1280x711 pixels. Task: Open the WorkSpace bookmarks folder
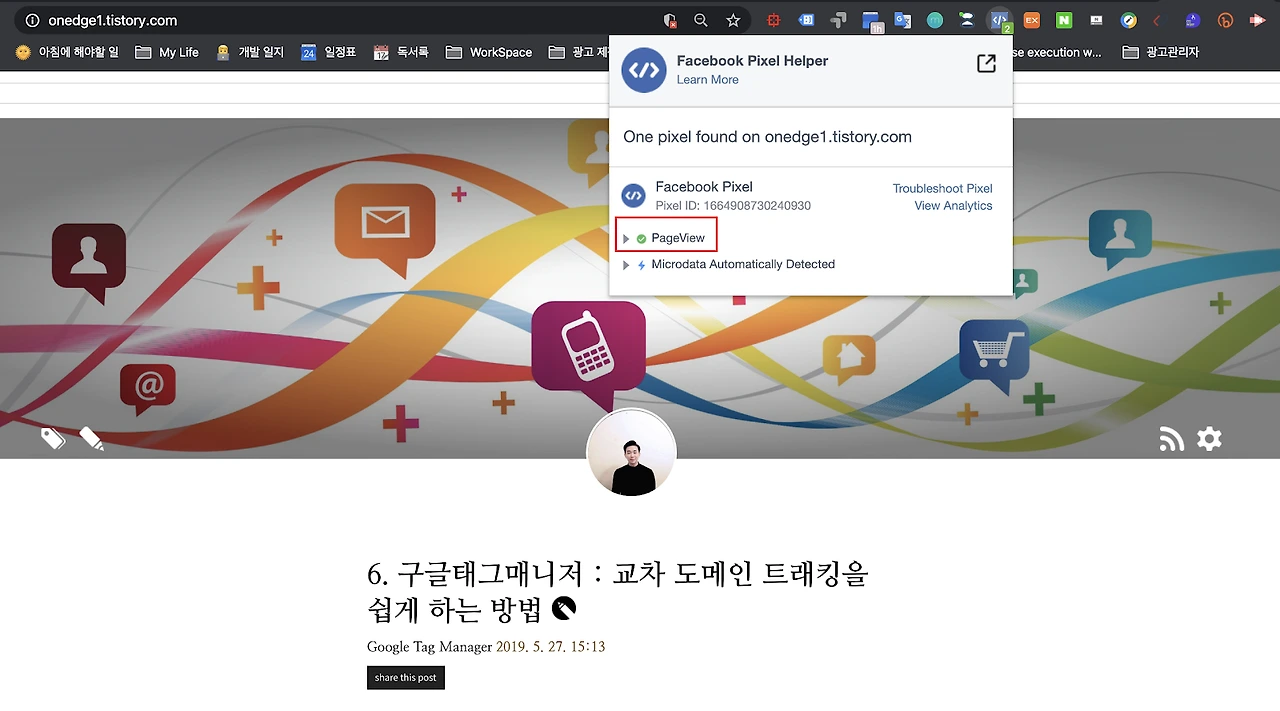pyautogui.click(x=489, y=52)
